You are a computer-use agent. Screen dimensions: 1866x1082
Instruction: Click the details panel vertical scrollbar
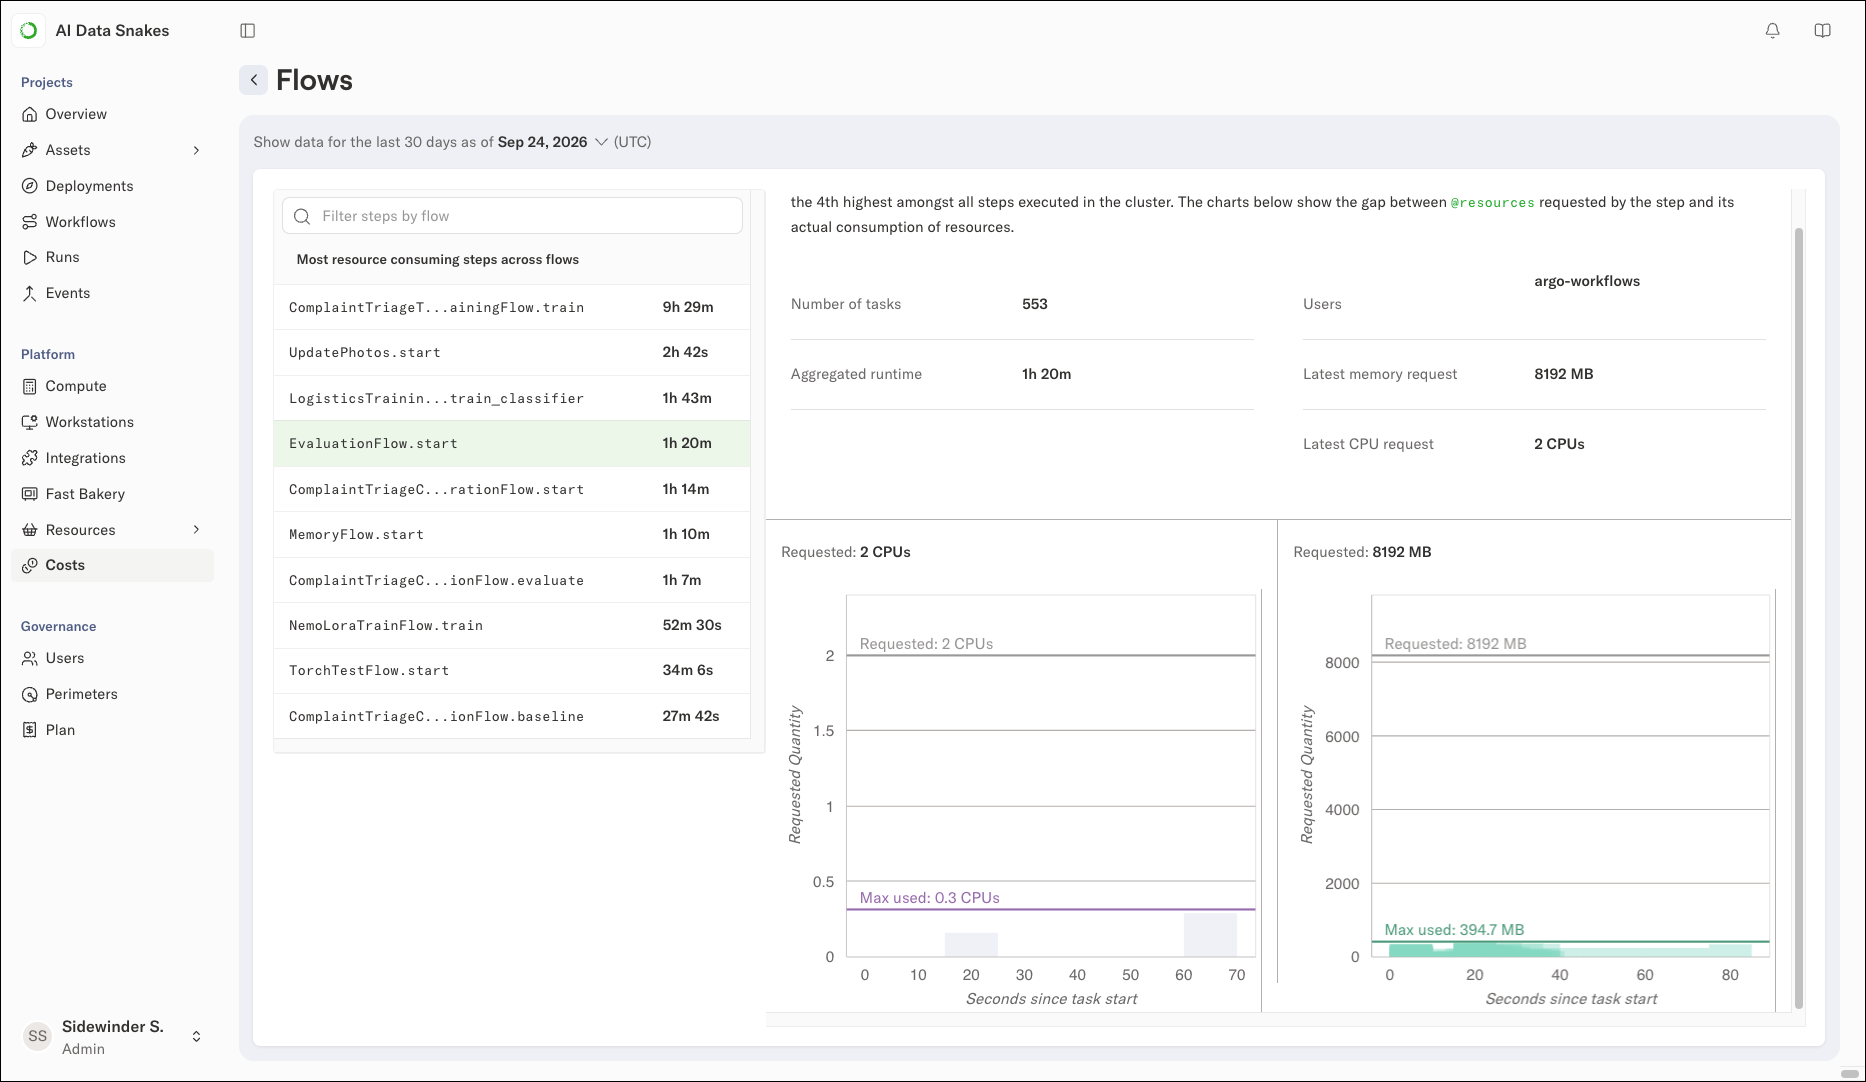pyautogui.click(x=1798, y=617)
